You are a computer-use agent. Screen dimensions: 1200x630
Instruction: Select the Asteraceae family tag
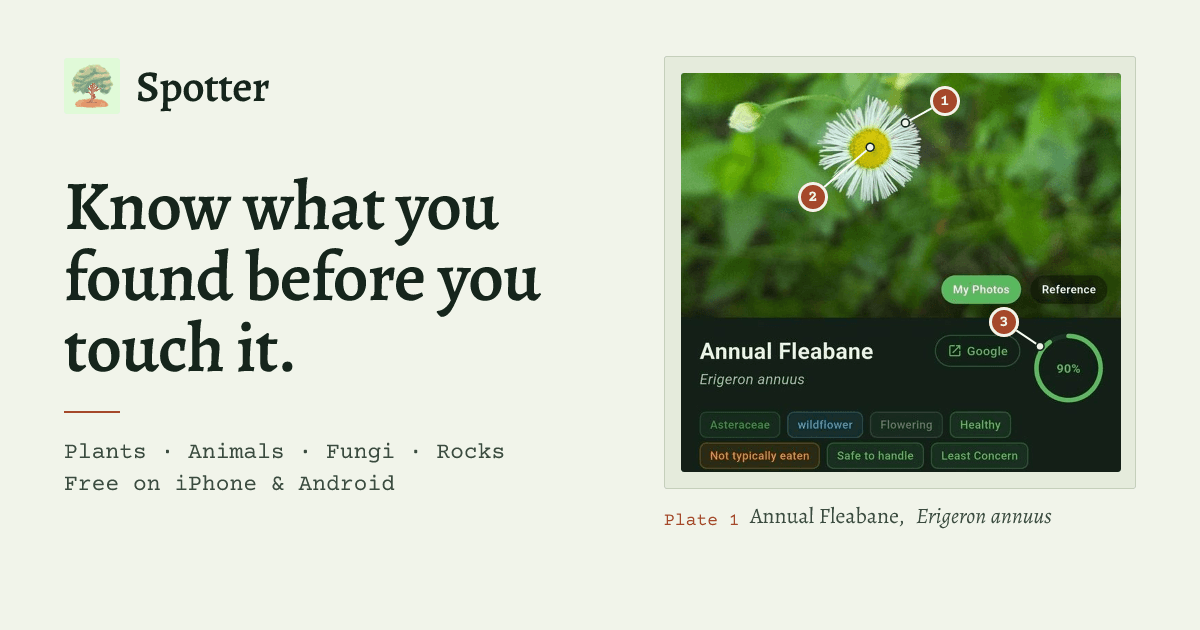pos(740,425)
